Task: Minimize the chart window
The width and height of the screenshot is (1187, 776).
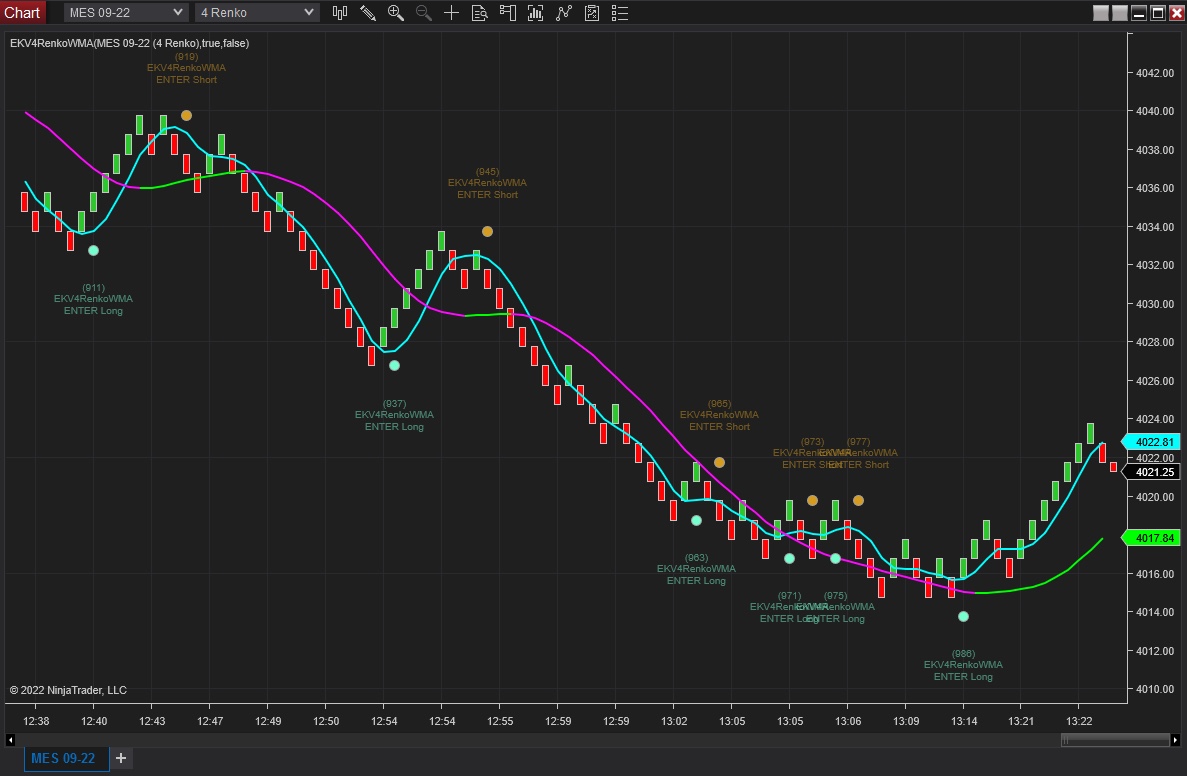Action: pos(1139,13)
